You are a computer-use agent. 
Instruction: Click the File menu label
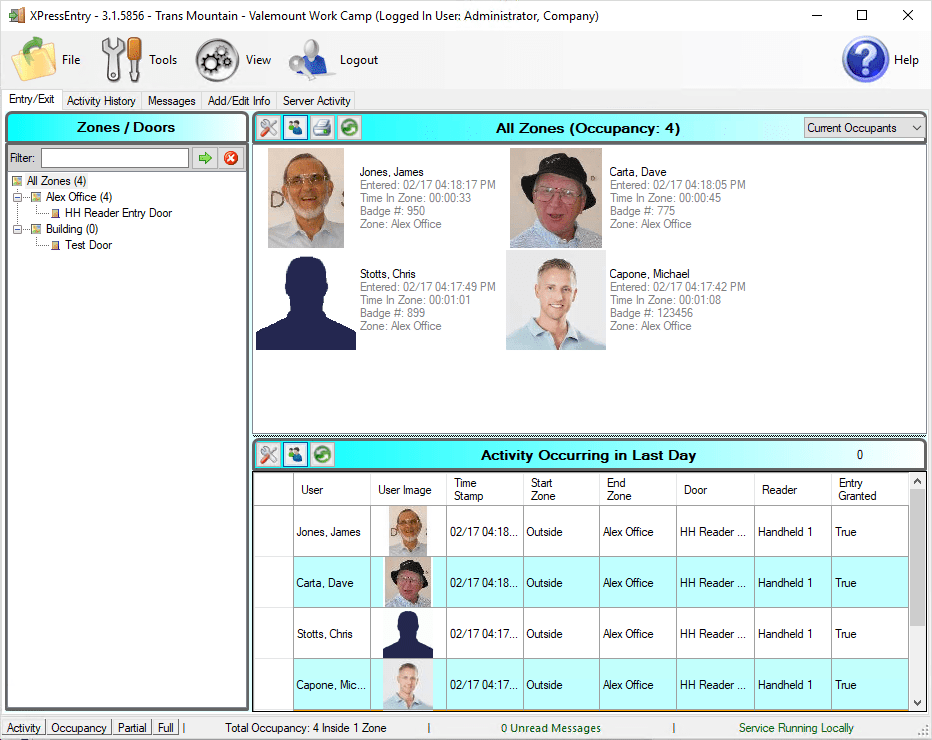click(x=71, y=59)
